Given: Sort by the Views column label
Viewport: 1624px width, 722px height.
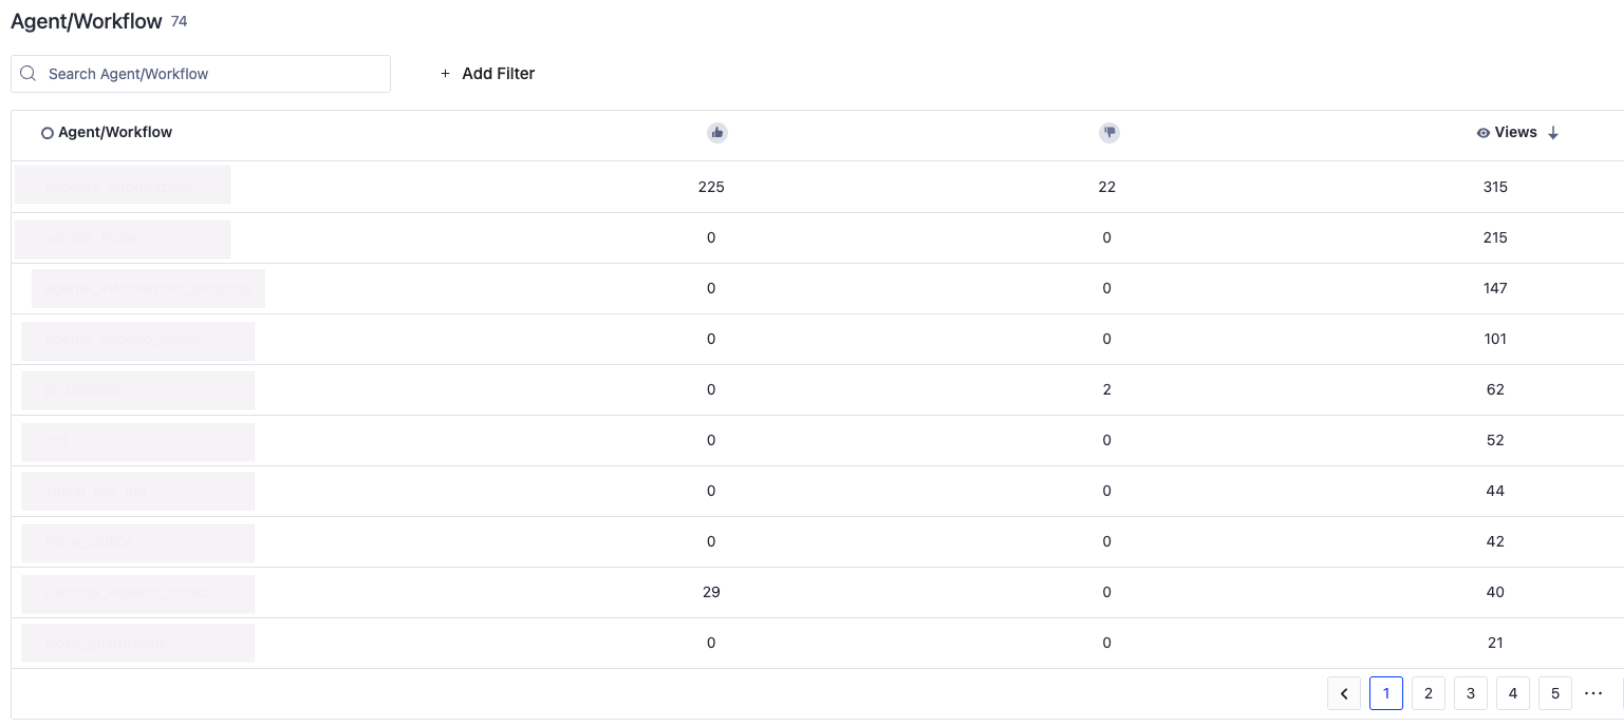Looking at the screenshot, I should pyautogui.click(x=1515, y=132).
